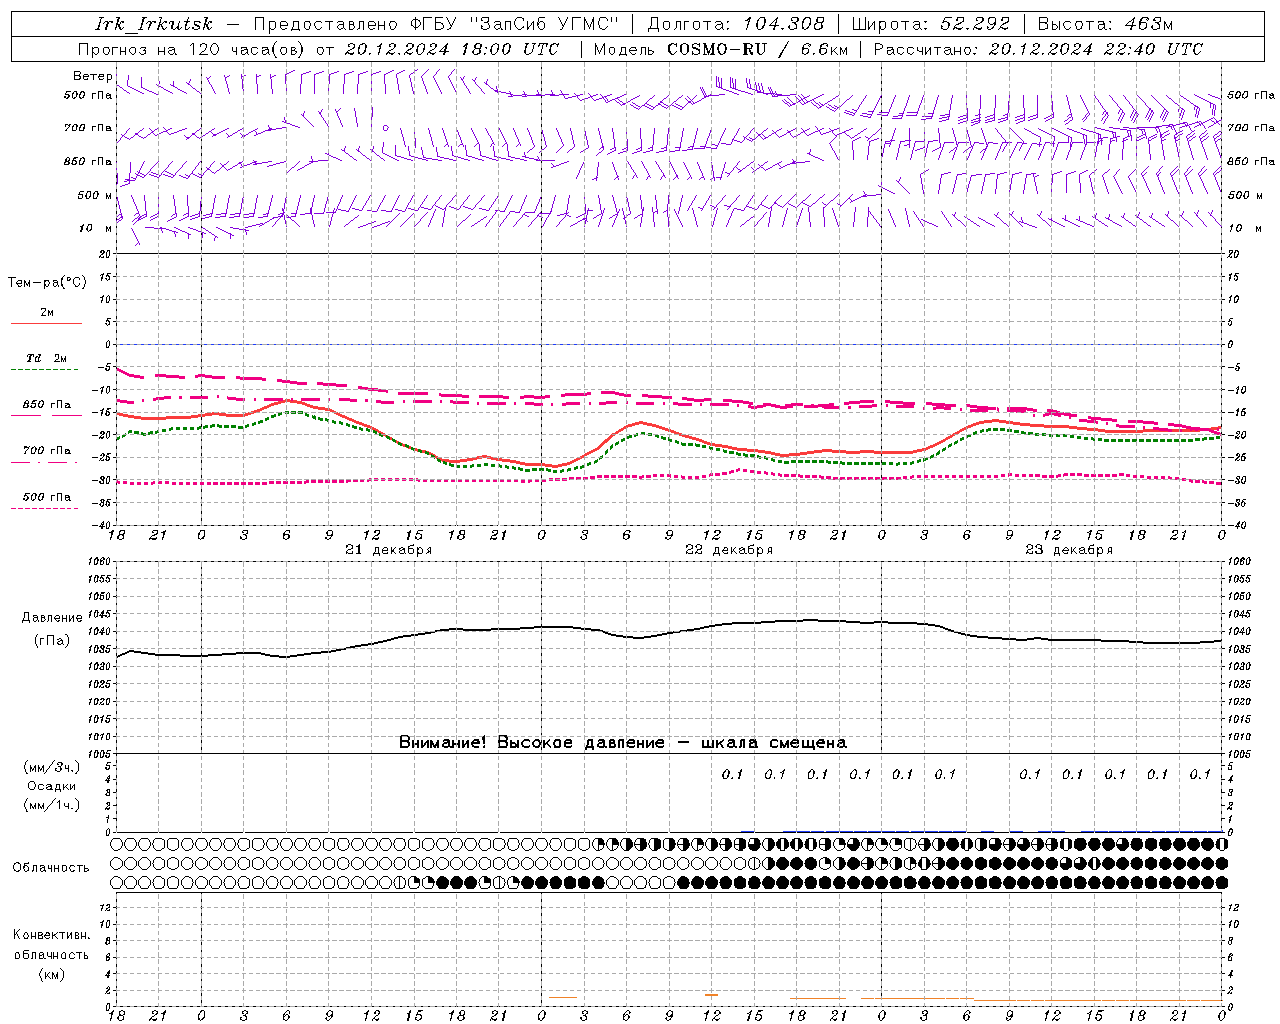Click the 'Осадки' precipitation label

click(52, 786)
